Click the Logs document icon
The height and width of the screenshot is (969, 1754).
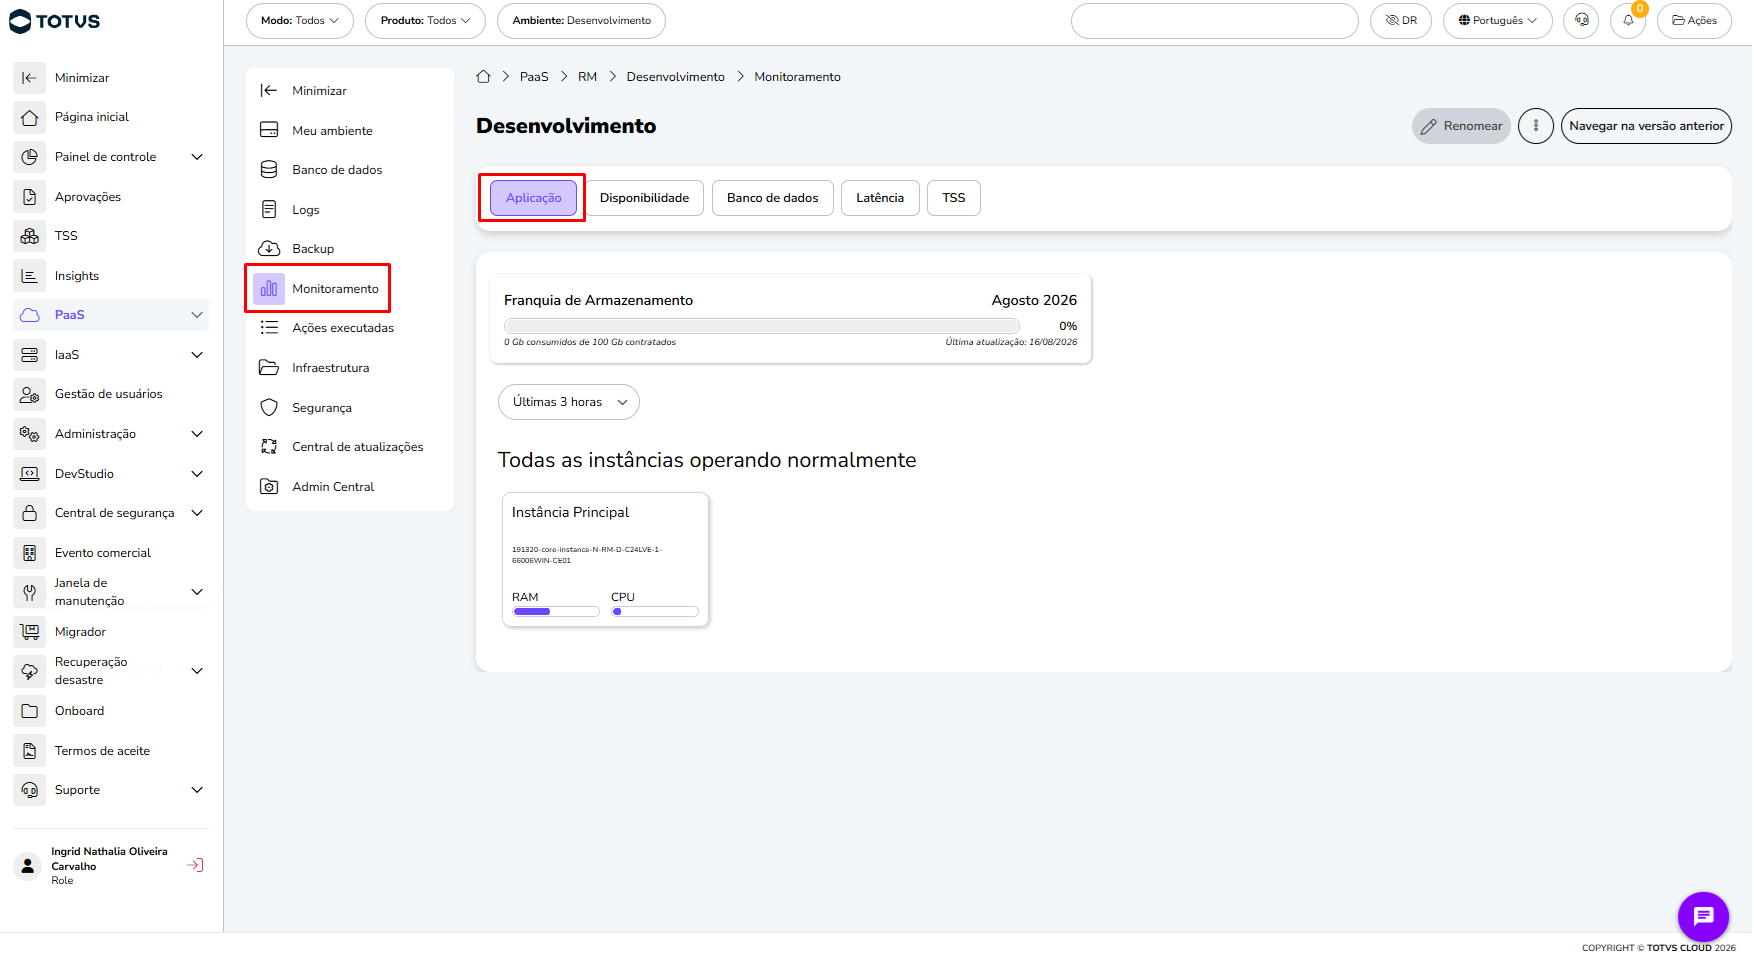[269, 210]
